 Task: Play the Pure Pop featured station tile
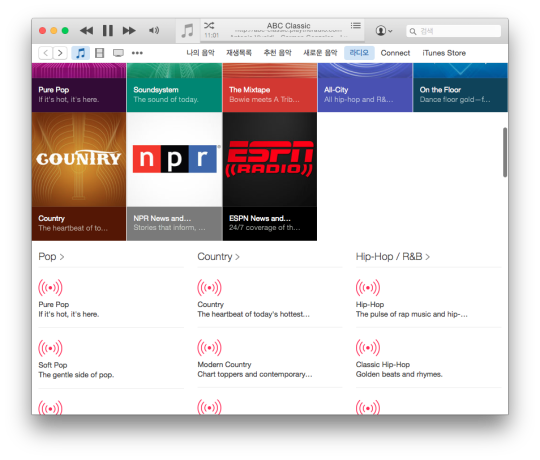pos(79,87)
